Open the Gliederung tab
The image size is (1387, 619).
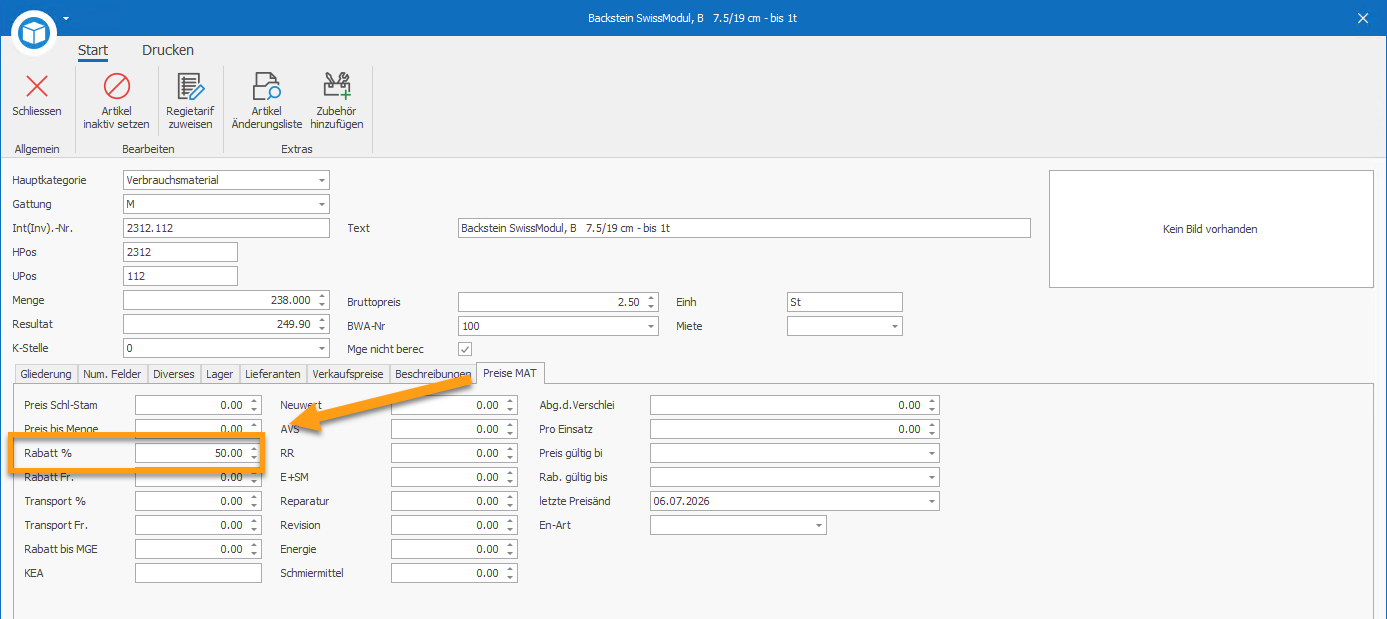click(46, 374)
